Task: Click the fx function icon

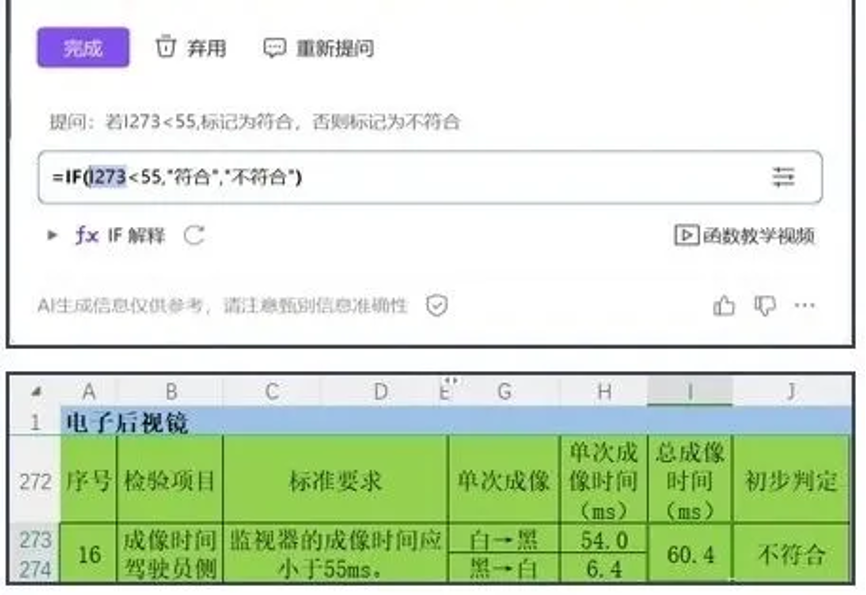Action: (86, 235)
